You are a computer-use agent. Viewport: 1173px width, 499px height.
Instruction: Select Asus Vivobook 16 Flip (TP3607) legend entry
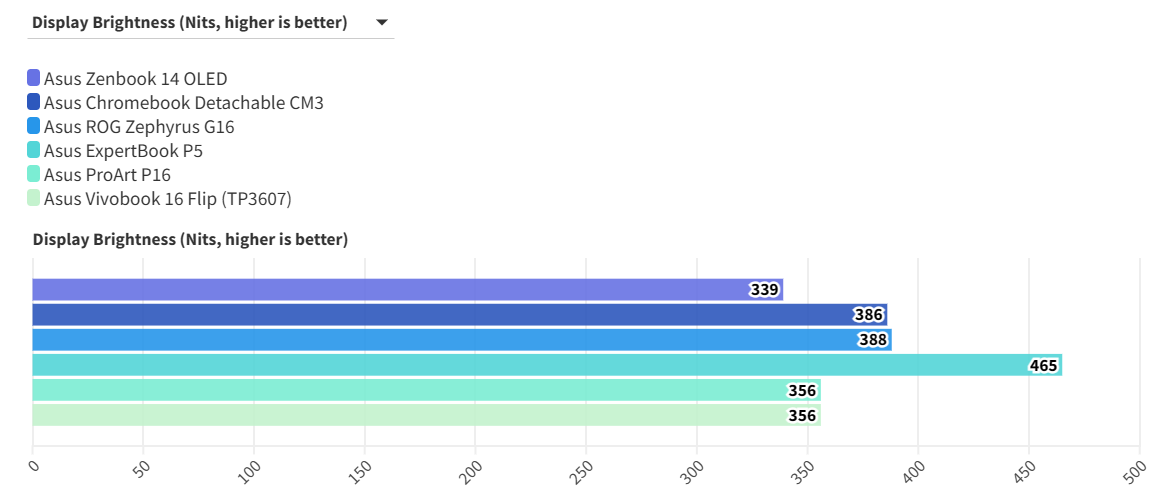(x=167, y=198)
